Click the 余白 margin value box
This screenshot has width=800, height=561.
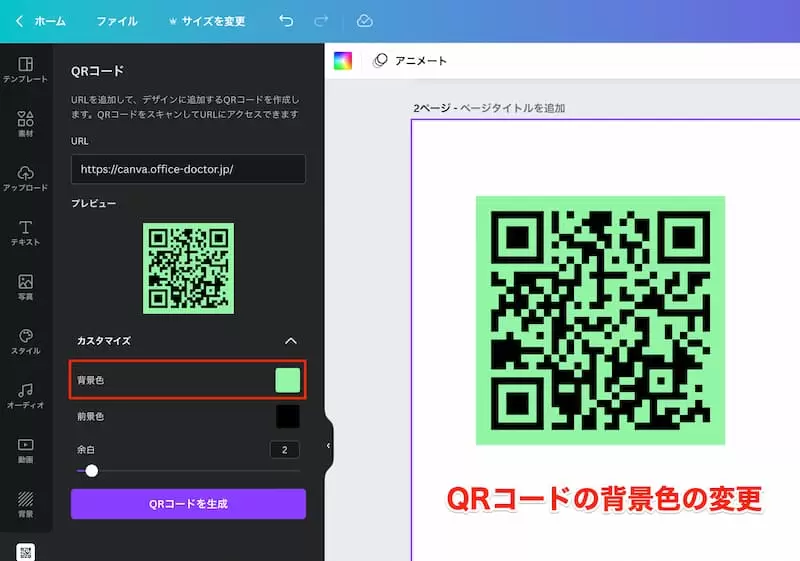(284, 450)
